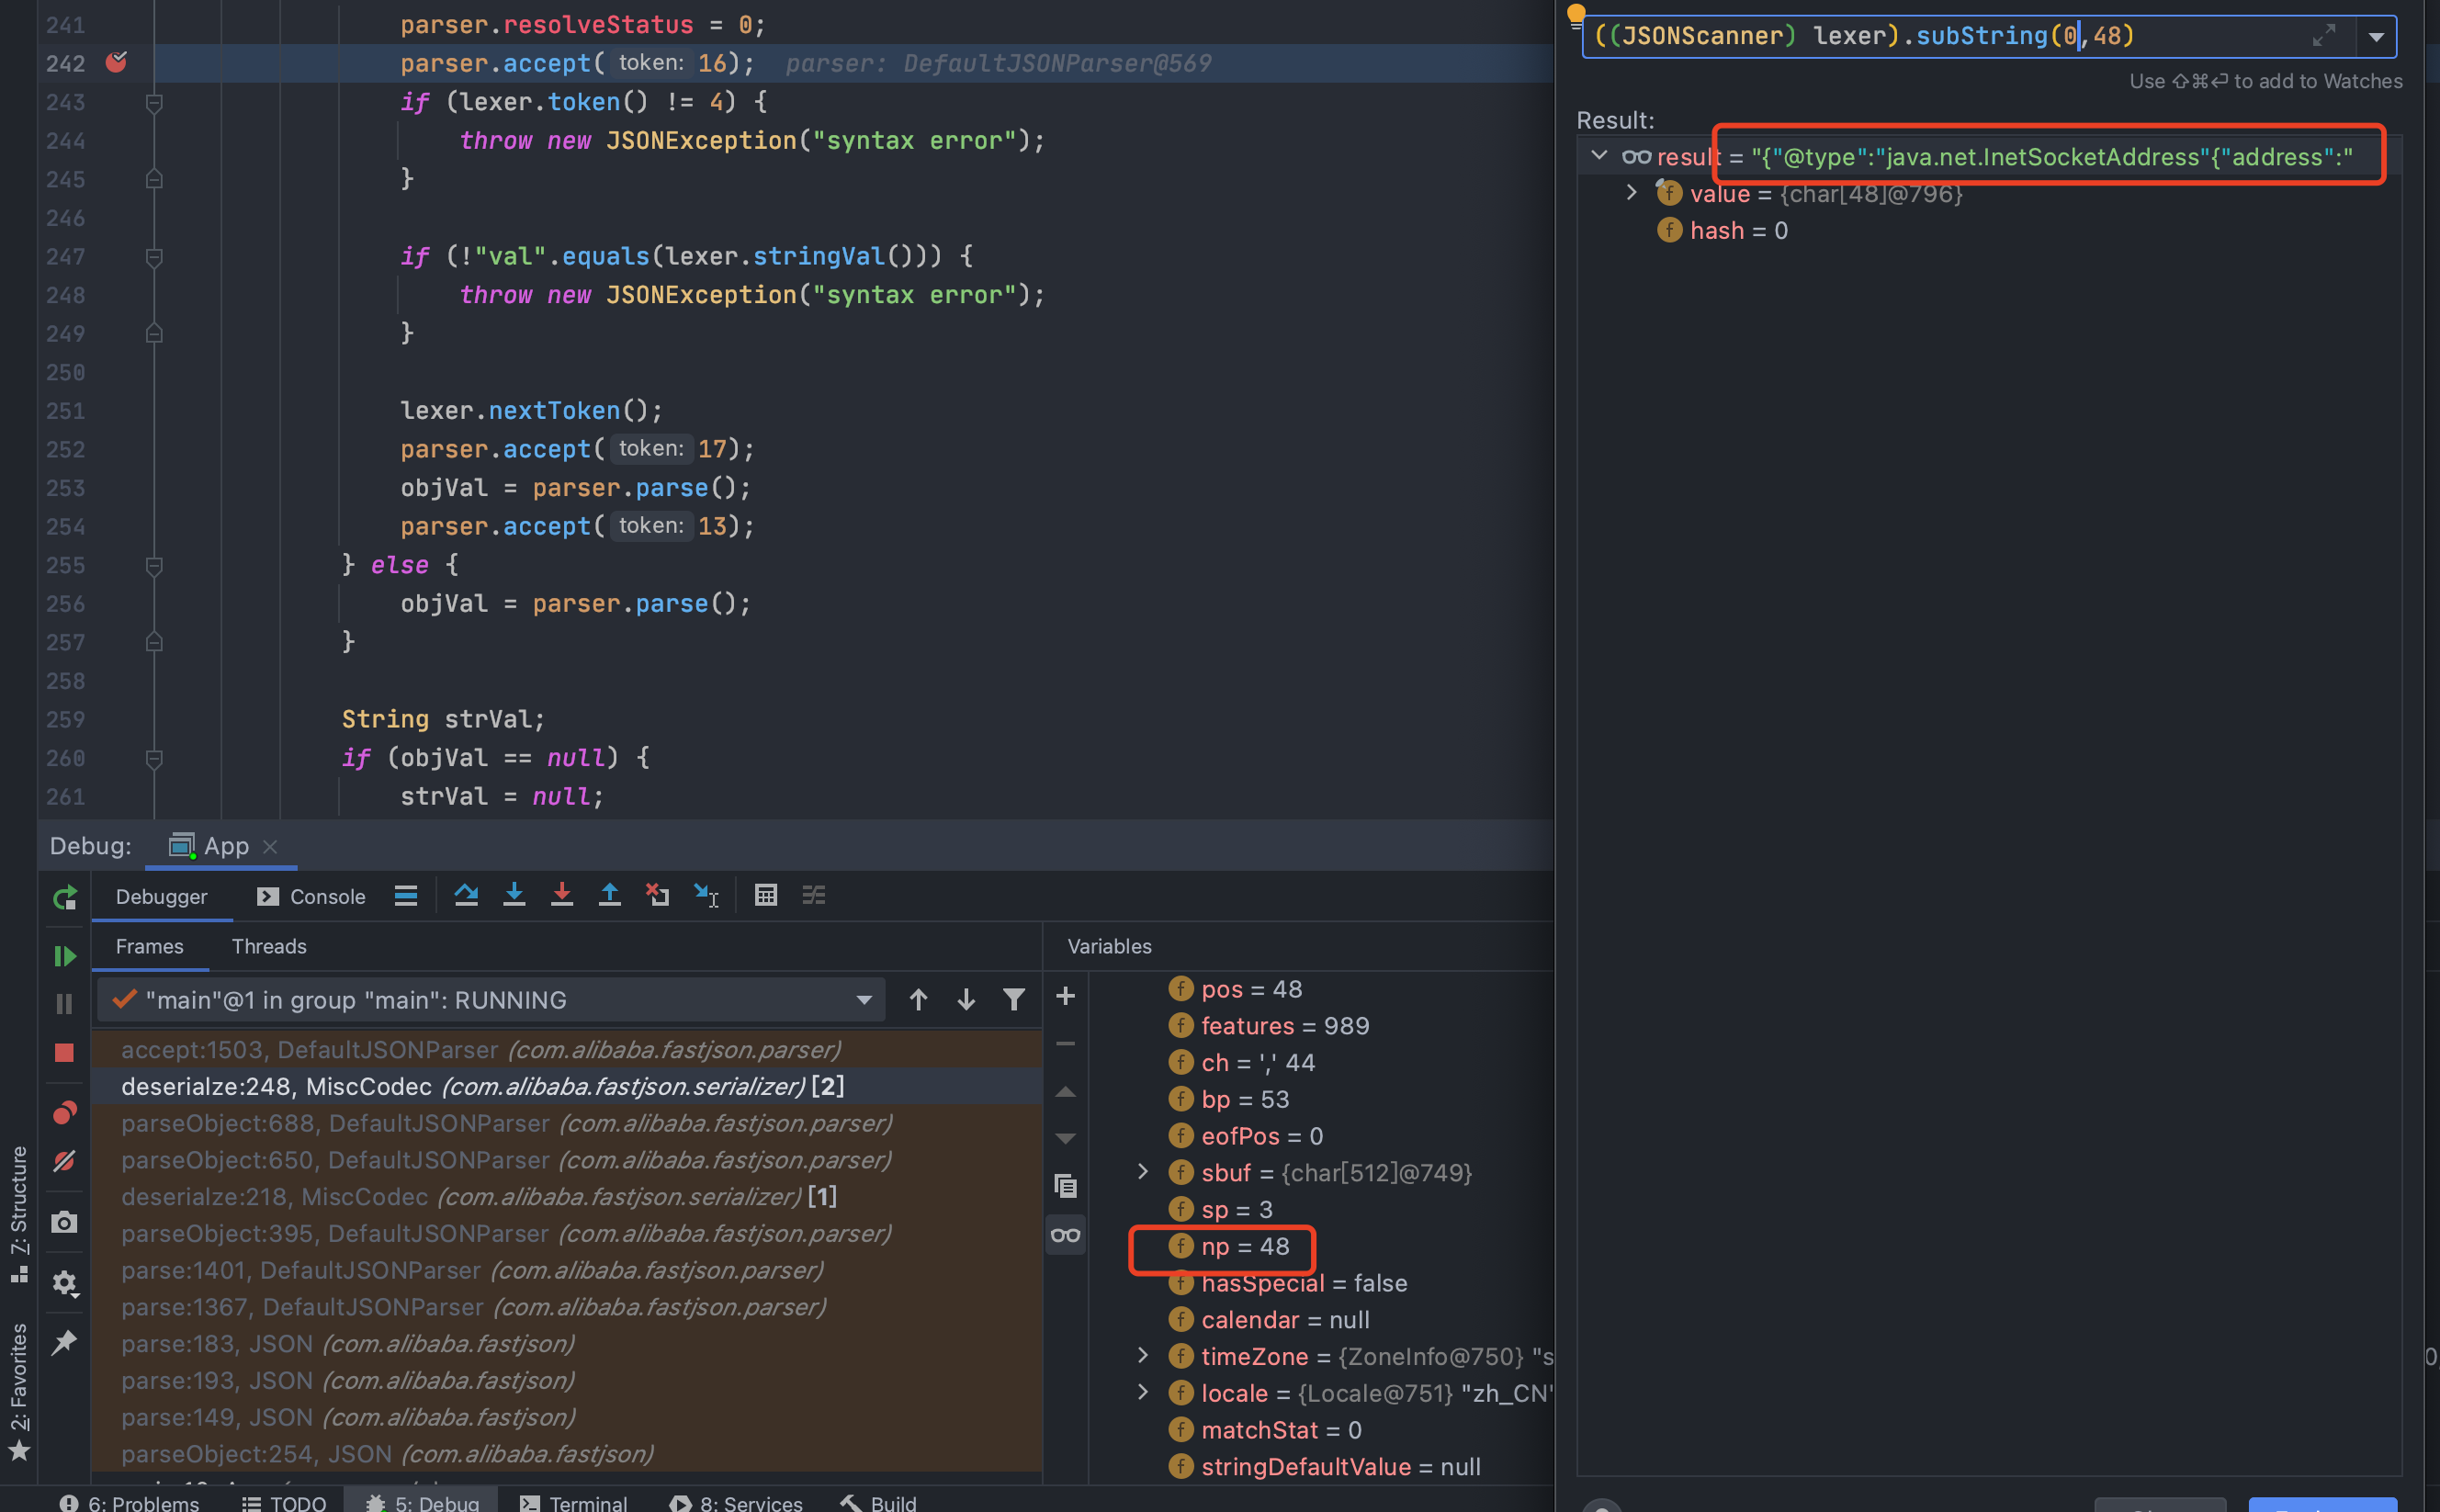The height and width of the screenshot is (1512, 2440).
Task: Expand the timeZone variable node
Action: [x=1143, y=1355]
